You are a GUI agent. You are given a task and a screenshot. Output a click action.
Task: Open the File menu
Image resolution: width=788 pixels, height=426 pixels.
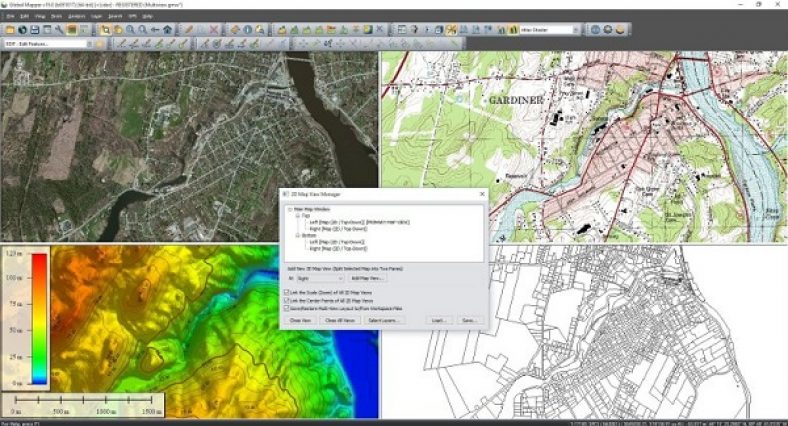[8, 17]
